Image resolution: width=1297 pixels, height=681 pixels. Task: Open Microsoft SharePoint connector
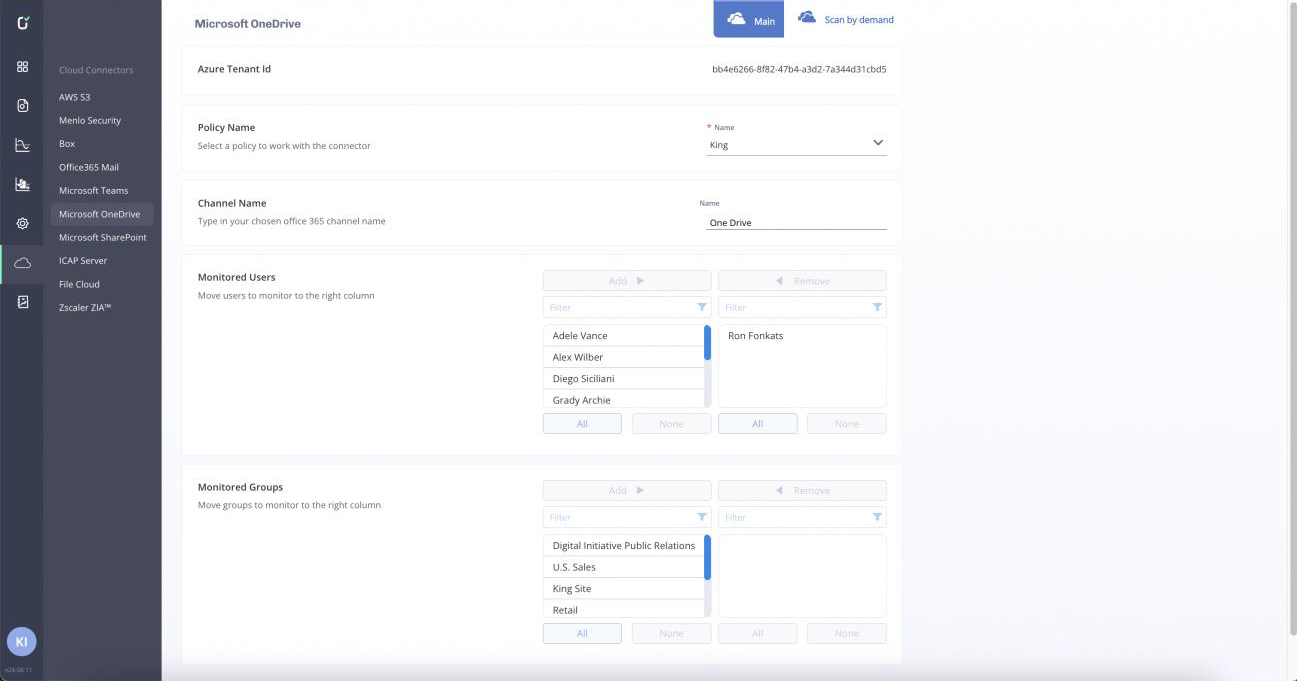click(x=103, y=237)
